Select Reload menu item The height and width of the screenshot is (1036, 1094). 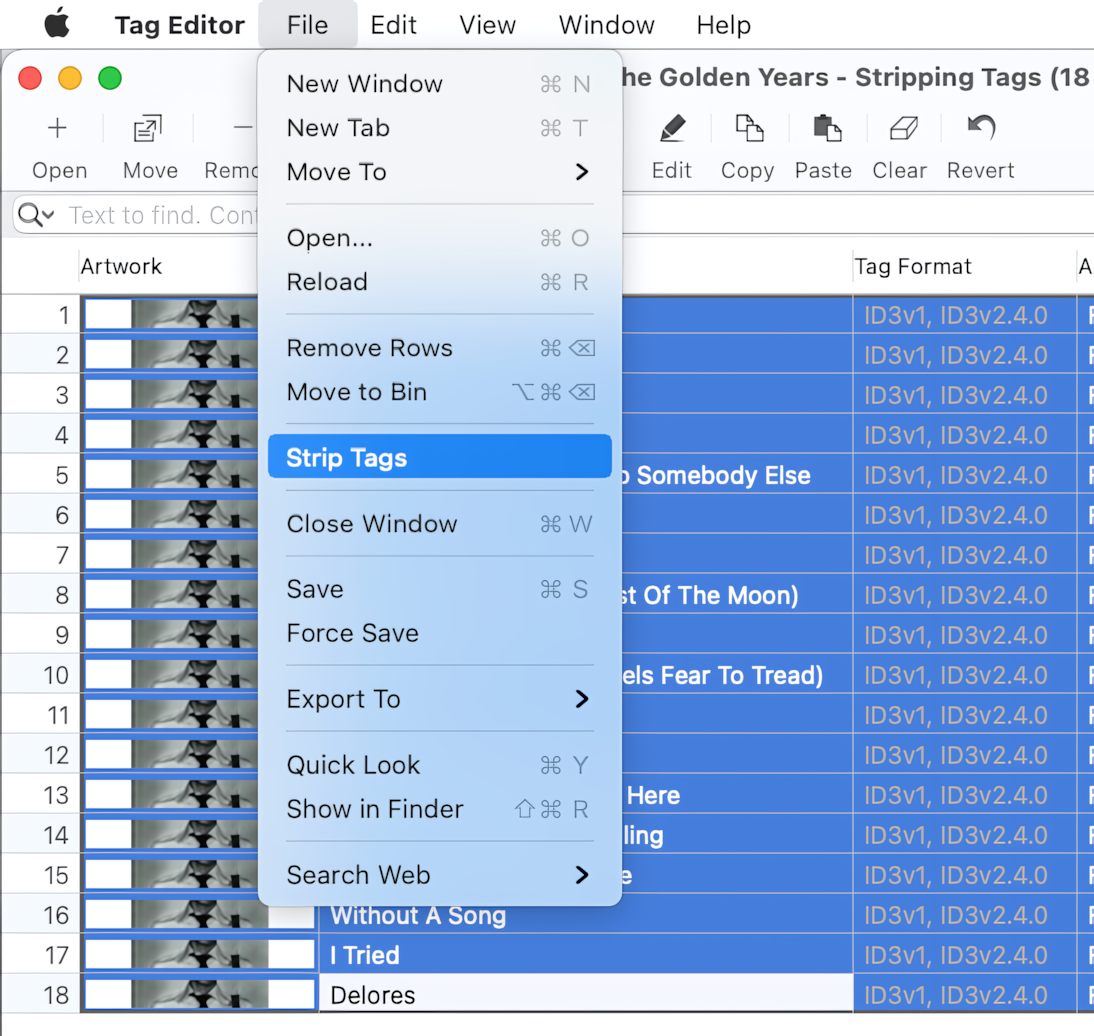pos(440,282)
